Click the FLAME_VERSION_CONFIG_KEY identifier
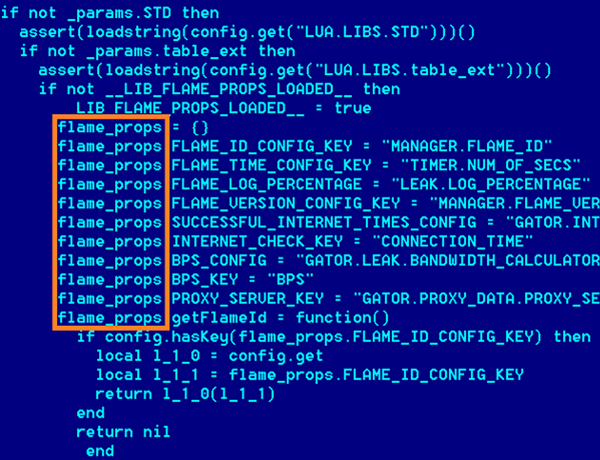 [x=285, y=203]
